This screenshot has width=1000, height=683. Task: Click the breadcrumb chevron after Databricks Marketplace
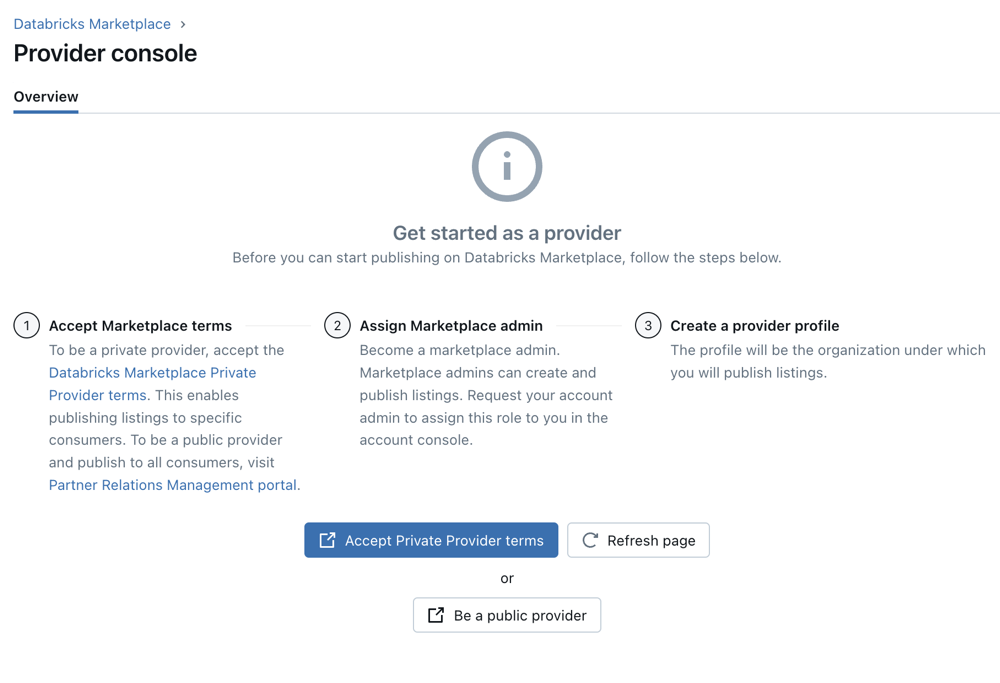[185, 23]
